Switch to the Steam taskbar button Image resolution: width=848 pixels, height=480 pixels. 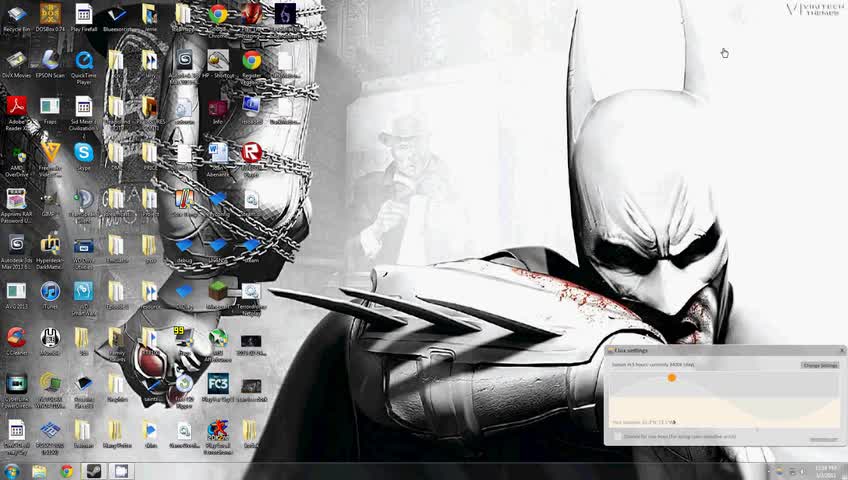click(94, 471)
